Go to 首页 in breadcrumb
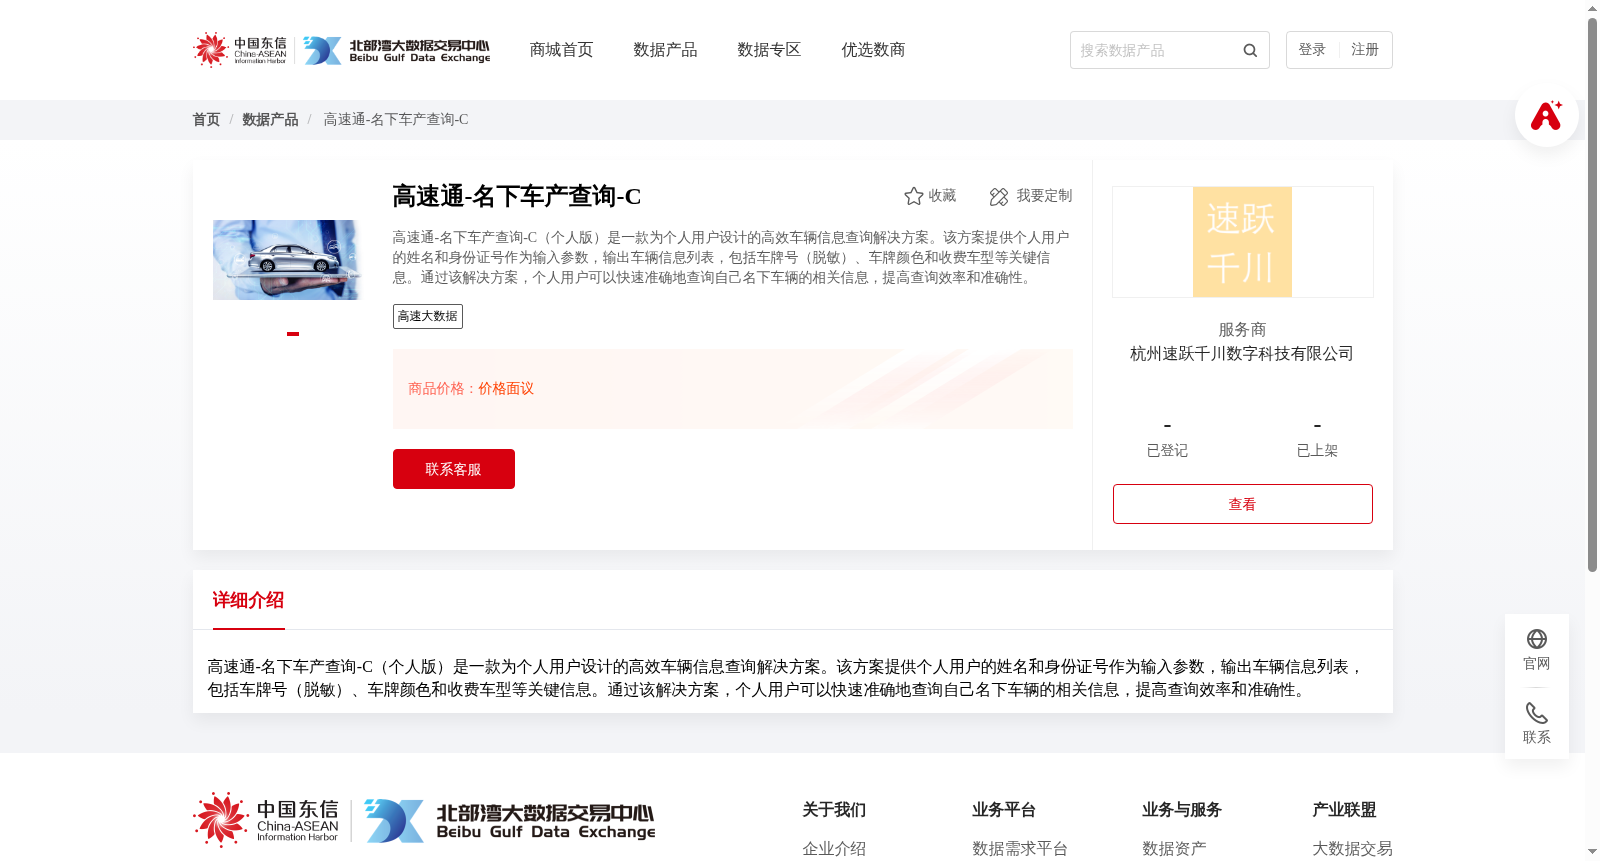The height and width of the screenshot is (861, 1600). (x=206, y=119)
